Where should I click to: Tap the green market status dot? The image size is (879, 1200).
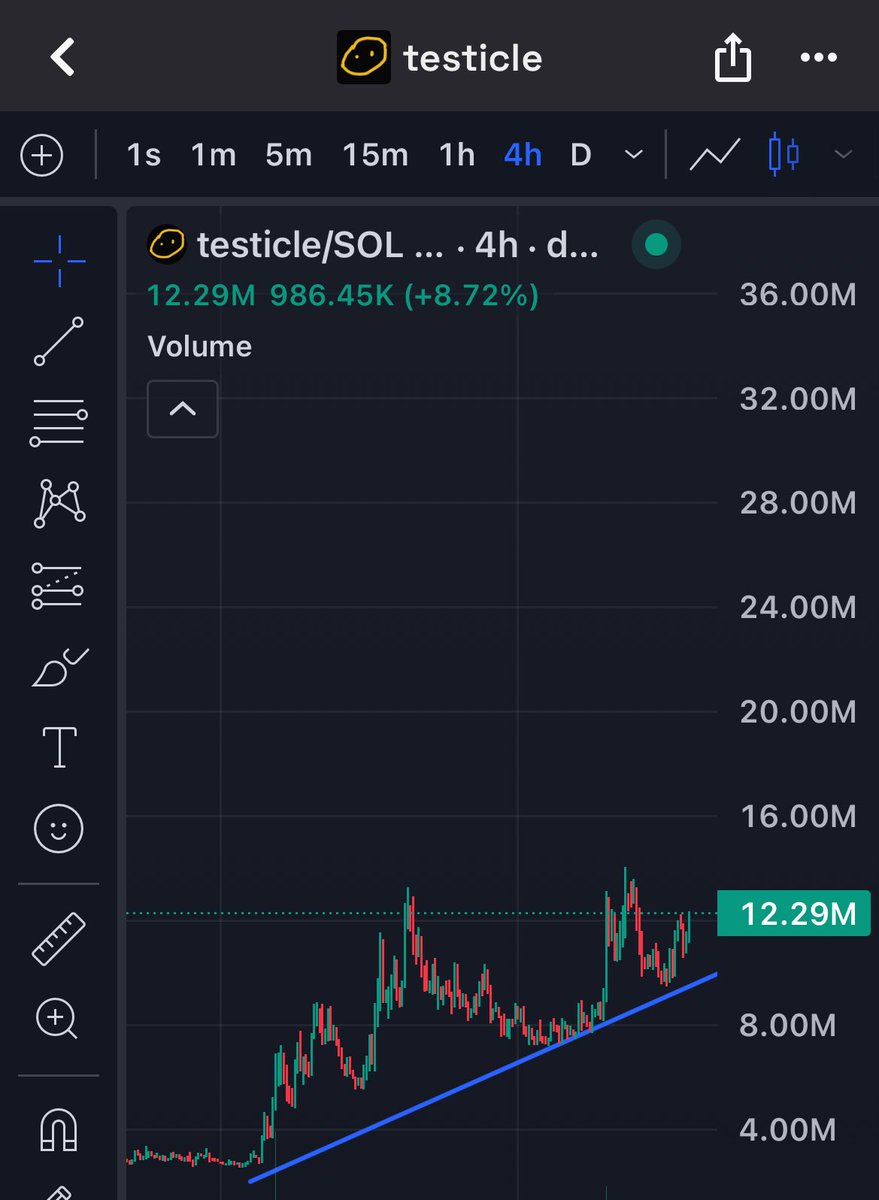[x=656, y=244]
